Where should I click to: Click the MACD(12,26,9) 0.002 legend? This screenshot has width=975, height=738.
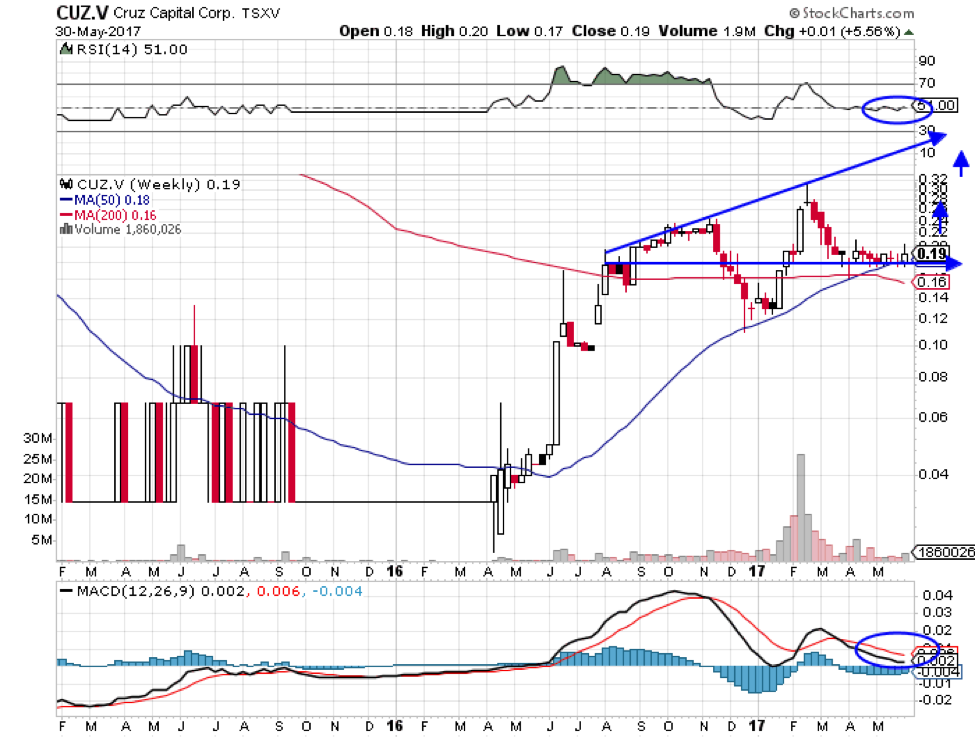(160, 591)
